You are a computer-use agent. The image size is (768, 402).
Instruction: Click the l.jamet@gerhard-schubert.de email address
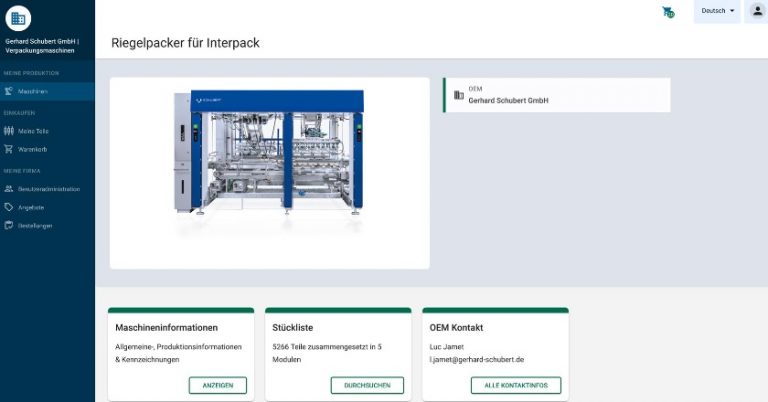(x=476, y=359)
